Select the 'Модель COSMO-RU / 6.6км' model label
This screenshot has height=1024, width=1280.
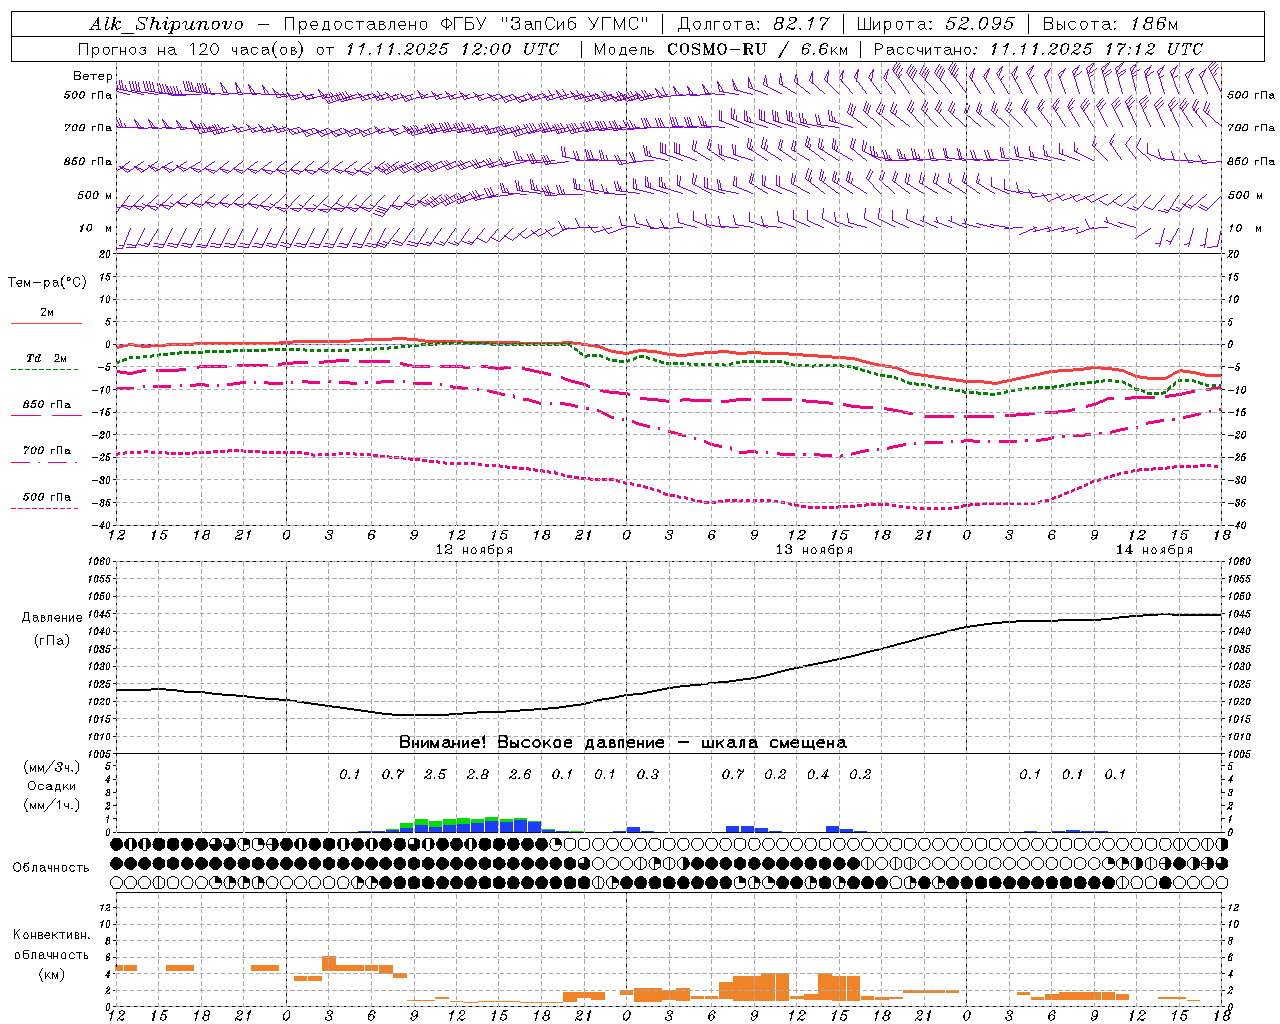pyautogui.click(x=721, y=49)
